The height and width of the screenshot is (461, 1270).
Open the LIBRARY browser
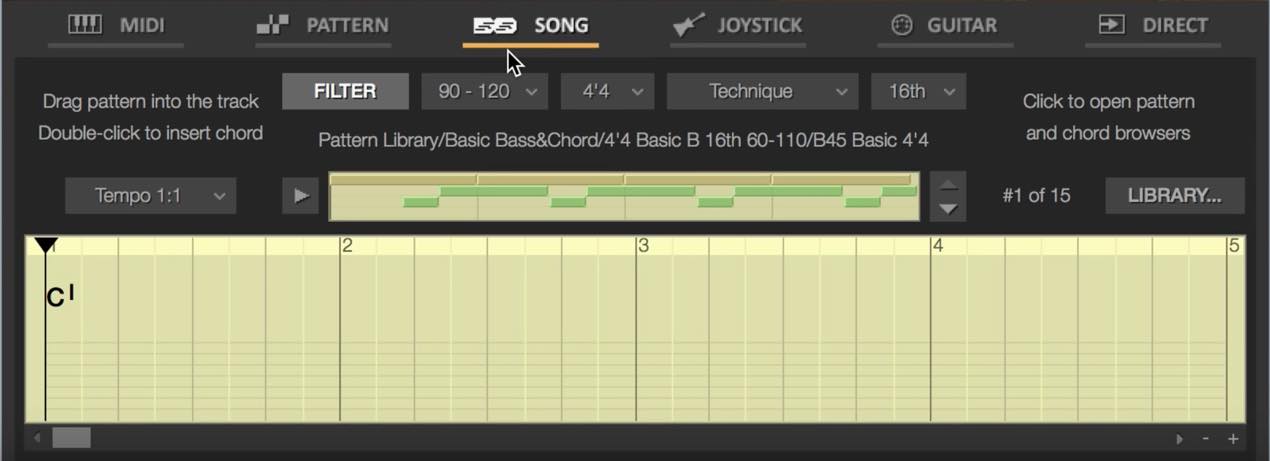click(x=1175, y=196)
